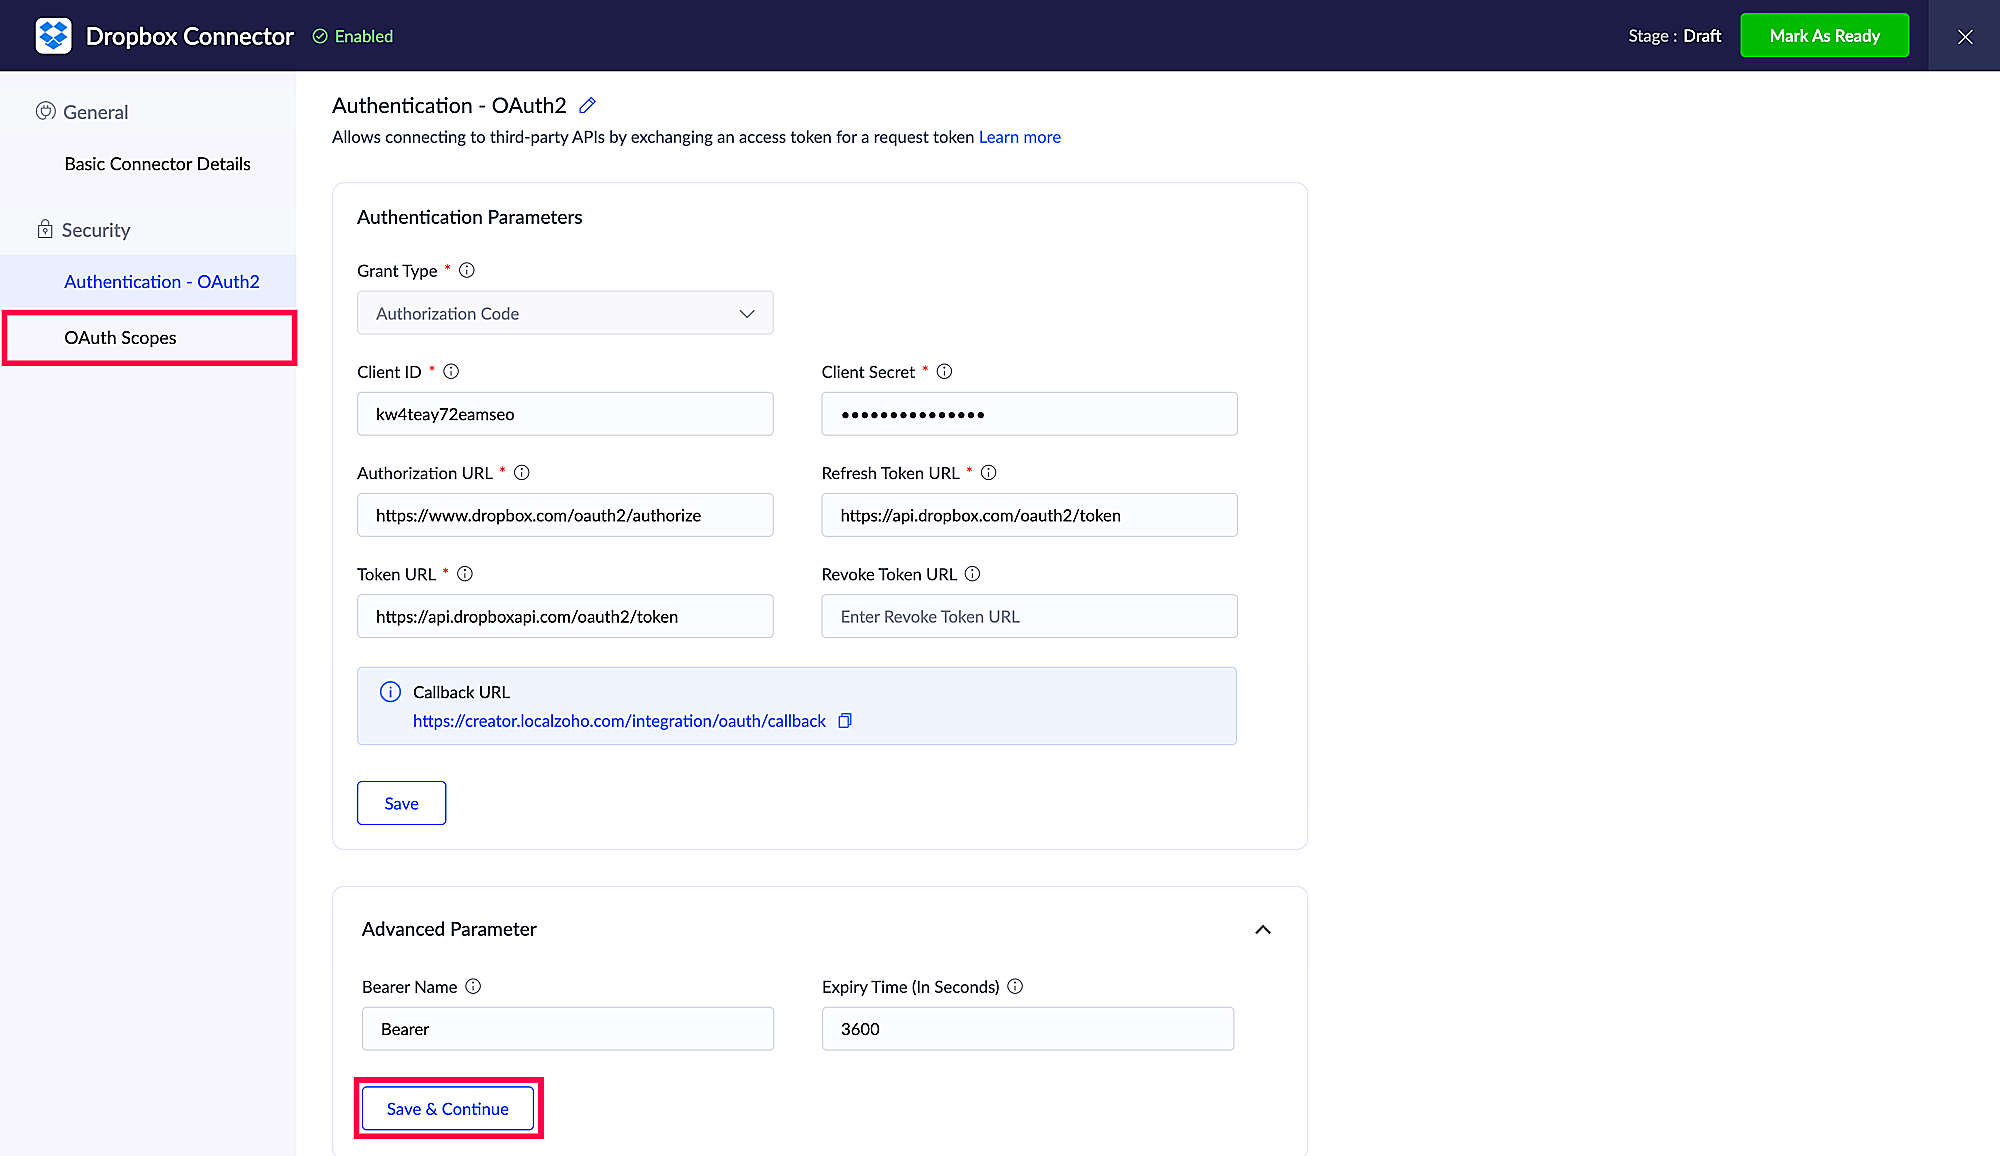Click the Enter Revoke Token URL field
The height and width of the screenshot is (1156, 2000).
1029,616
